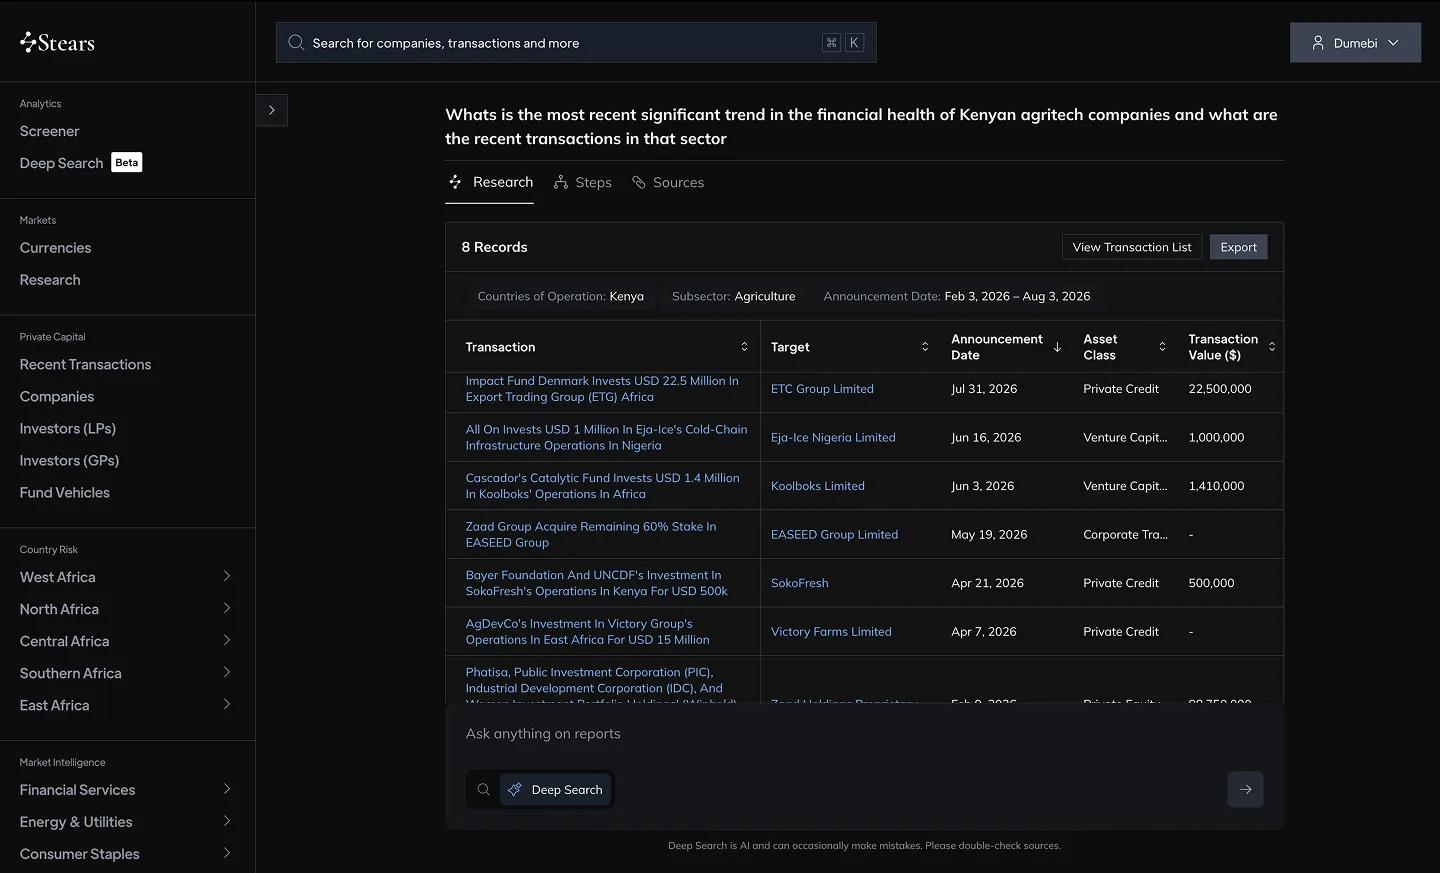Sort by Announcement Date down arrow
The height and width of the screenshot is (873, 1440).
pos(1057,347)
